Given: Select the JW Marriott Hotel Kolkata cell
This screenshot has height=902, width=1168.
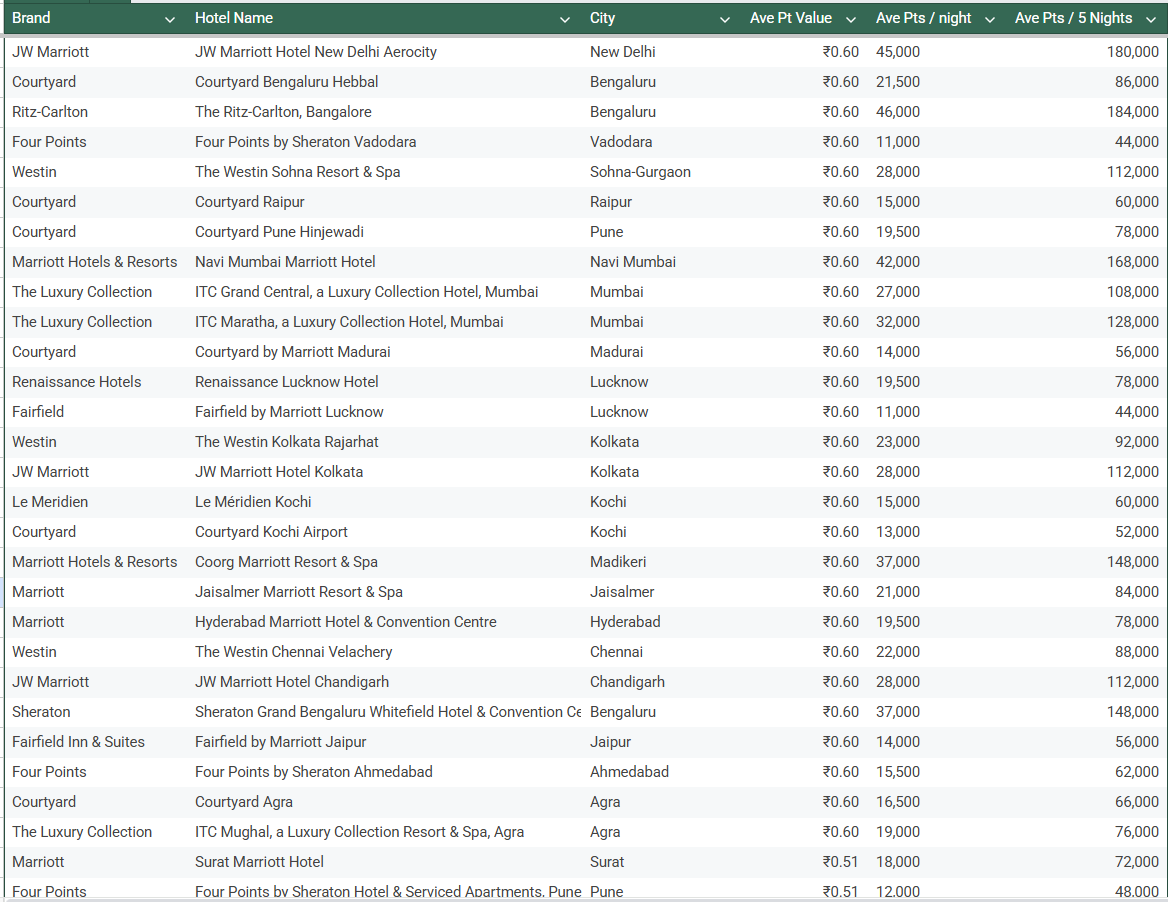Looking at the screenshot, I should (384, 472).
